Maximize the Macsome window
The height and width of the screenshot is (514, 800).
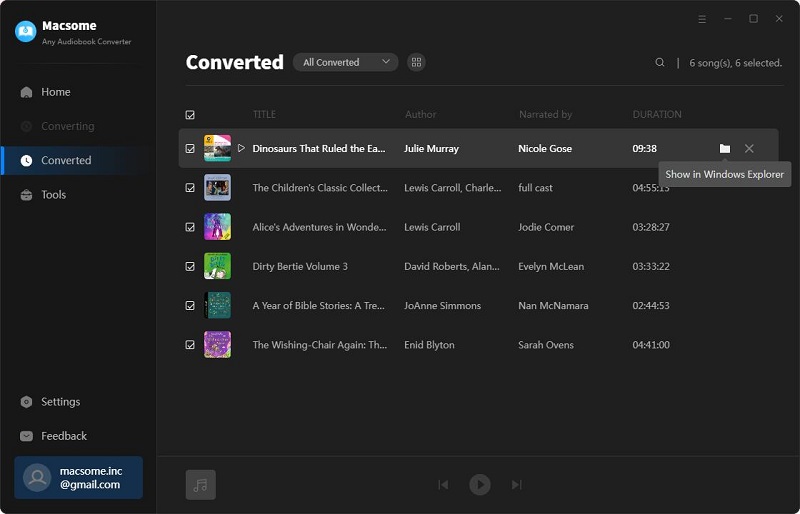[x=753, y=18]
